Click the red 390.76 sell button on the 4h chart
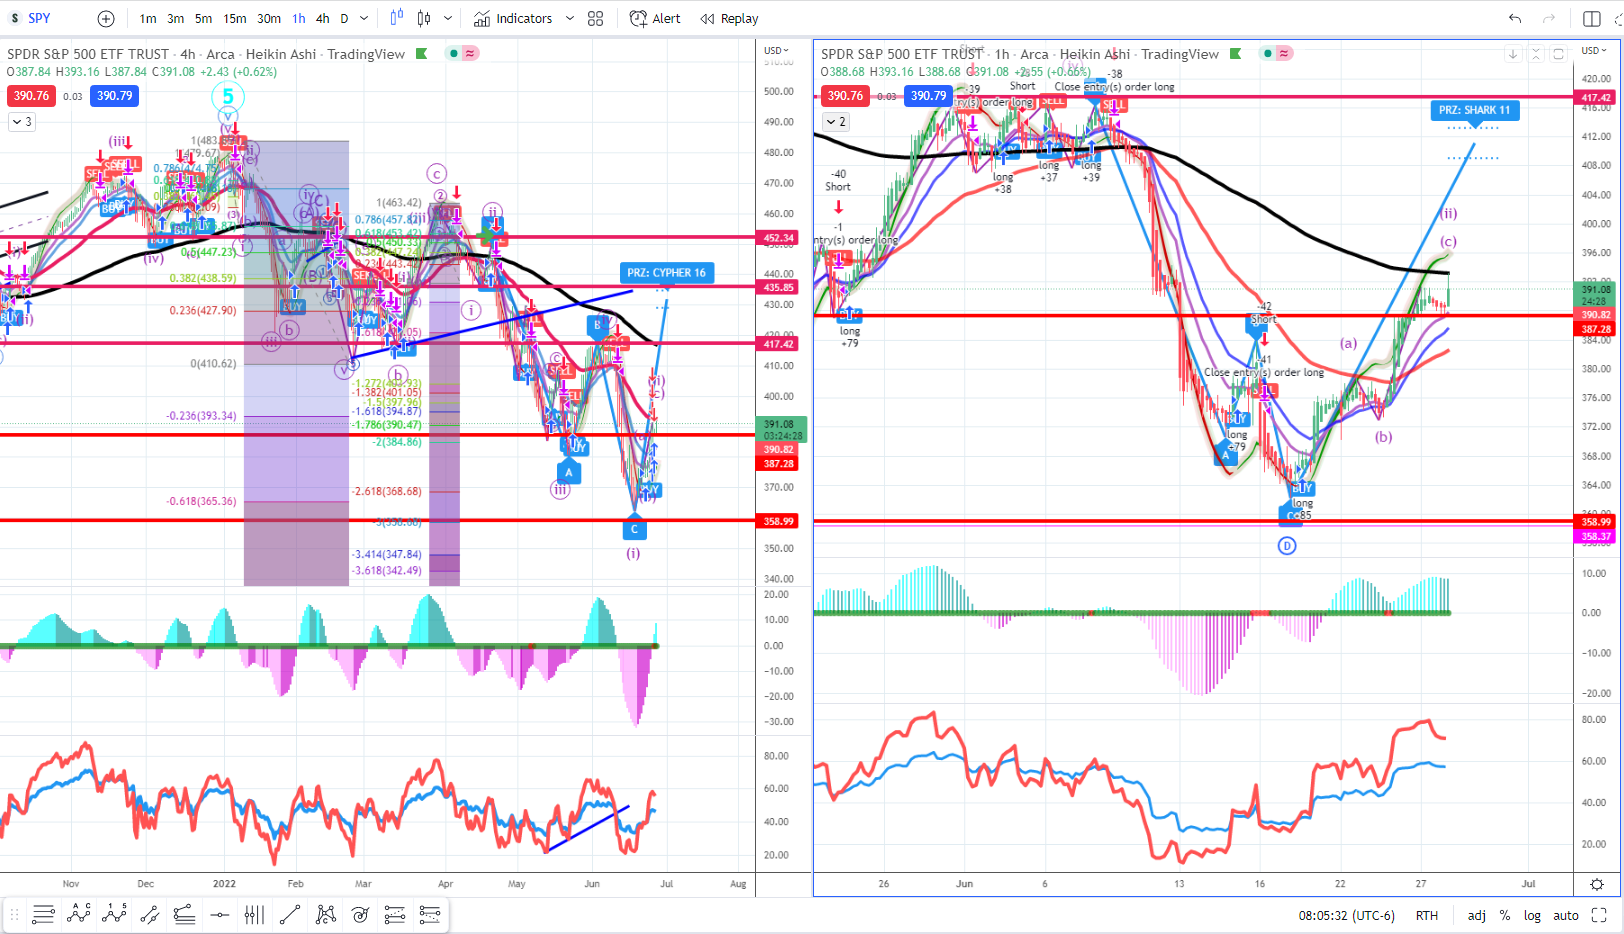This screenshot has width=1624, height=934. pos(31,96)
